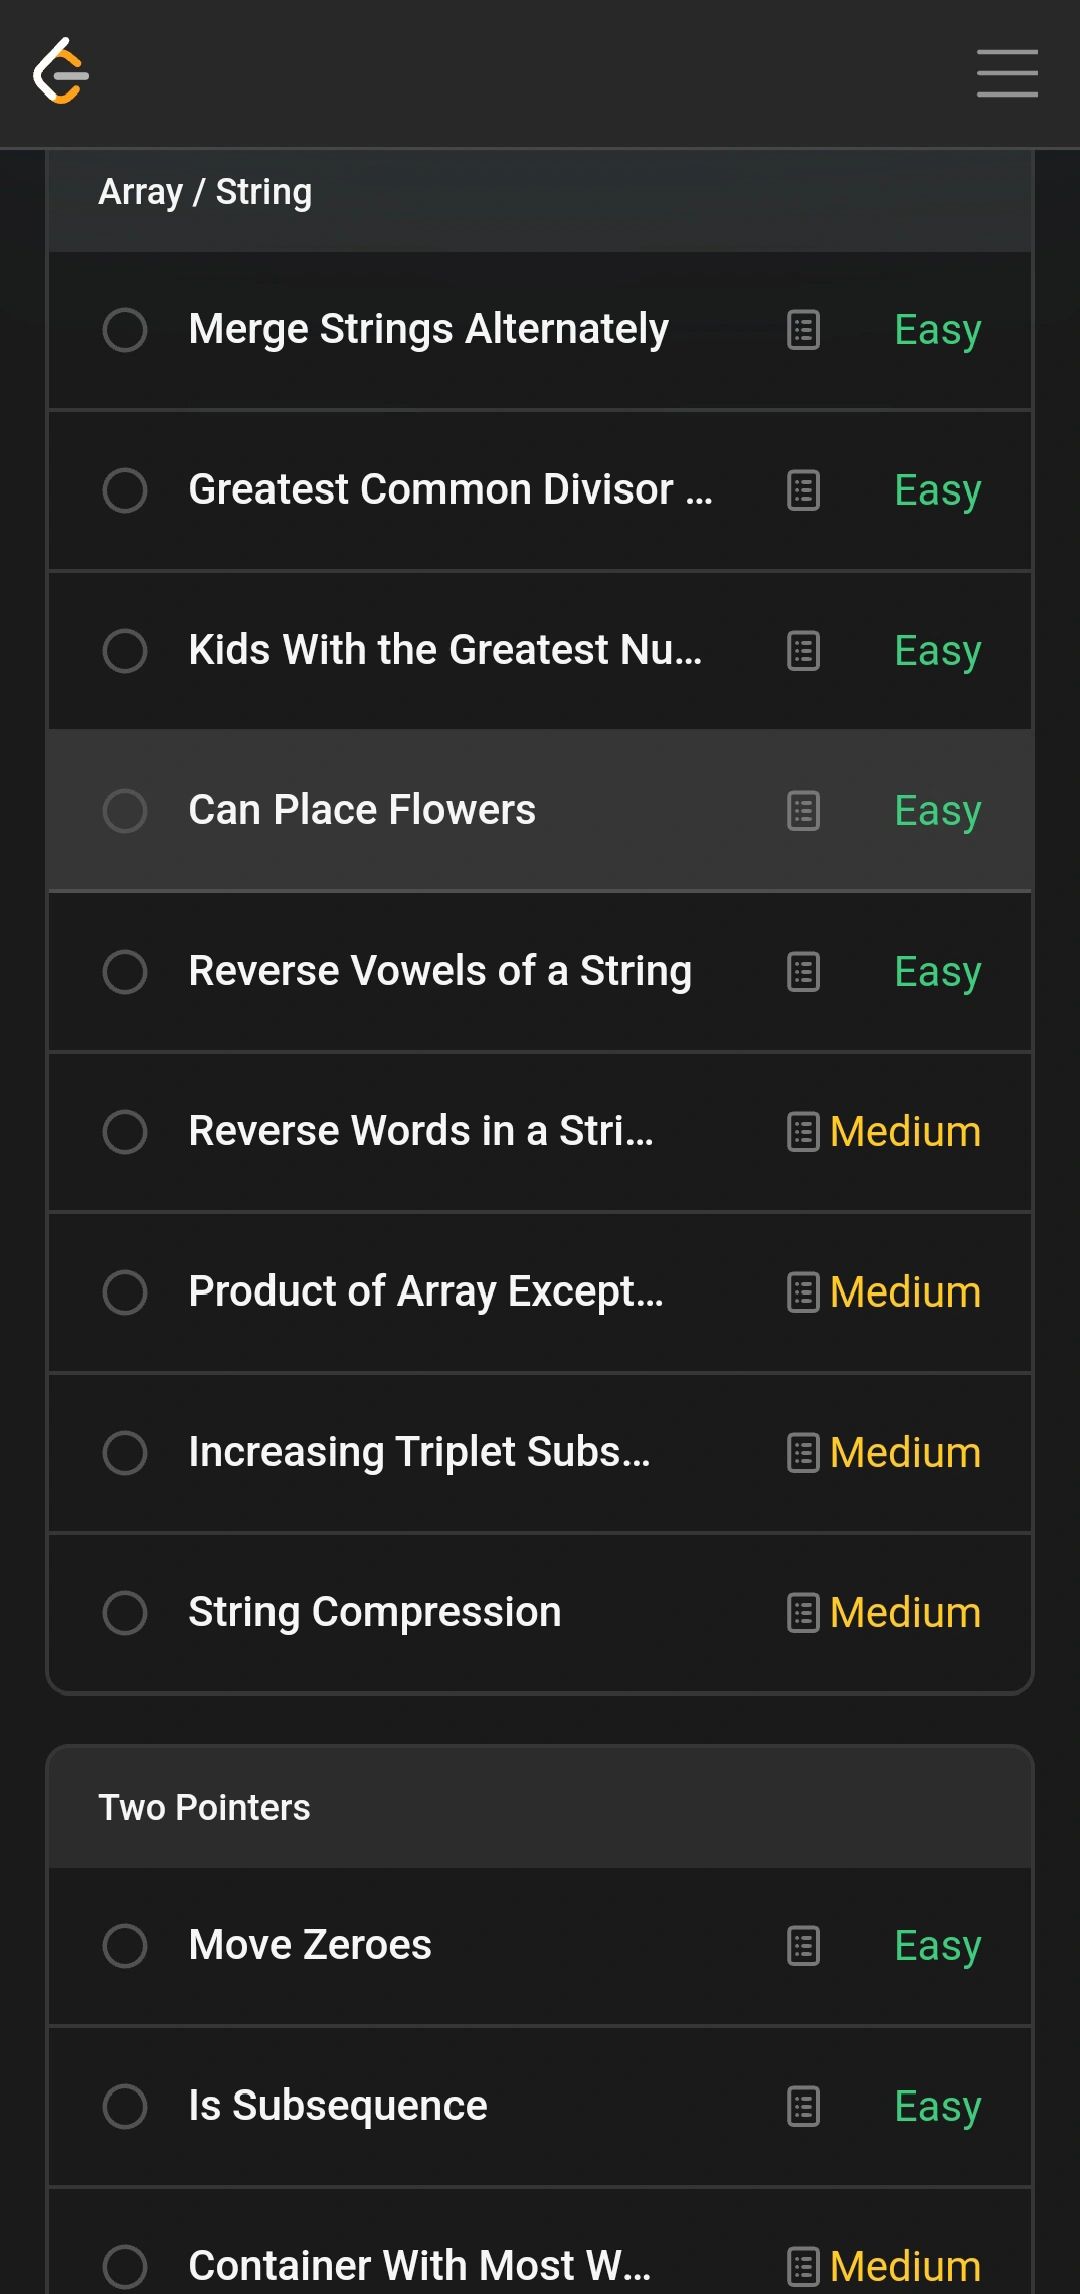
Task: Open editorial icon for Is Subsequence
Action: (x=803, y=2106)
